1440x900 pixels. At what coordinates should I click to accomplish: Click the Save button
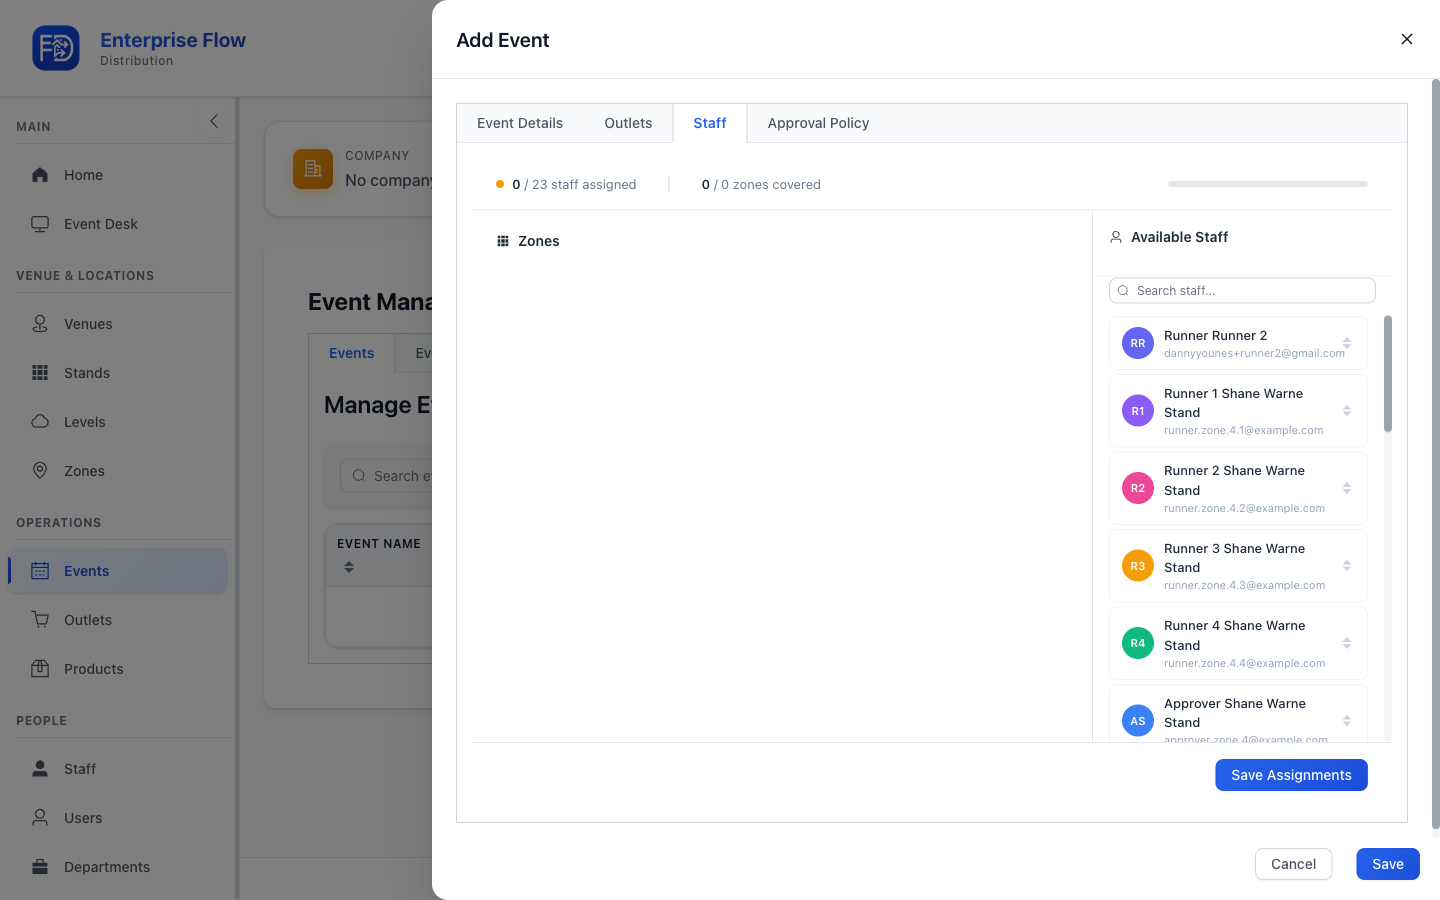pos(1388,864)
